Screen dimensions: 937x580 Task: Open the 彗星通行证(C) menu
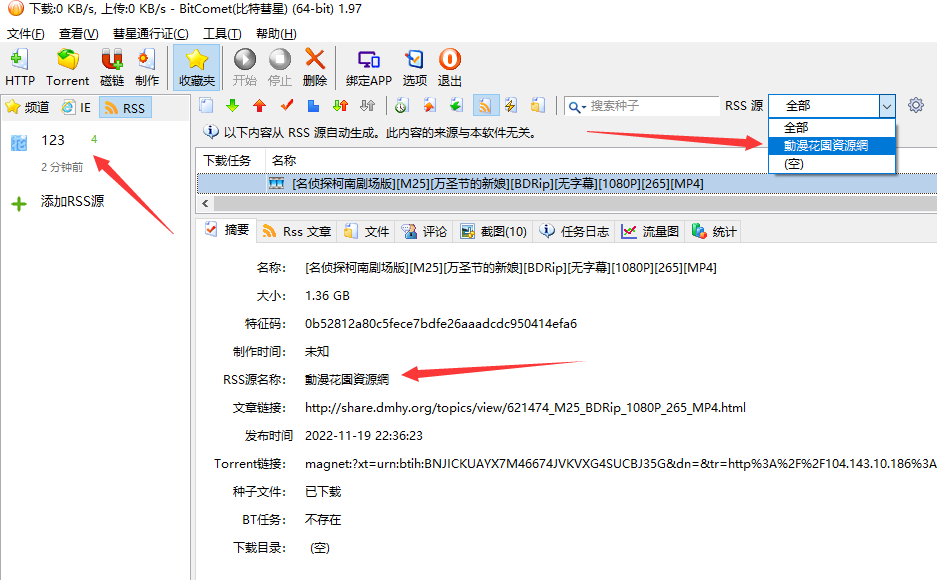pyautogui.click(x=151, y=33)
